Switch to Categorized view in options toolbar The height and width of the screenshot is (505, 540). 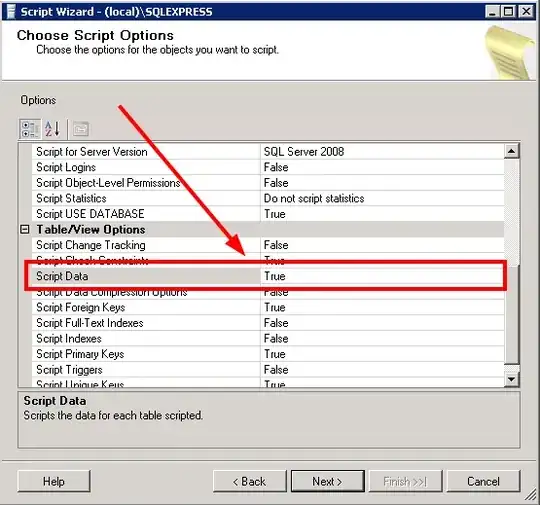pos(30,130)
